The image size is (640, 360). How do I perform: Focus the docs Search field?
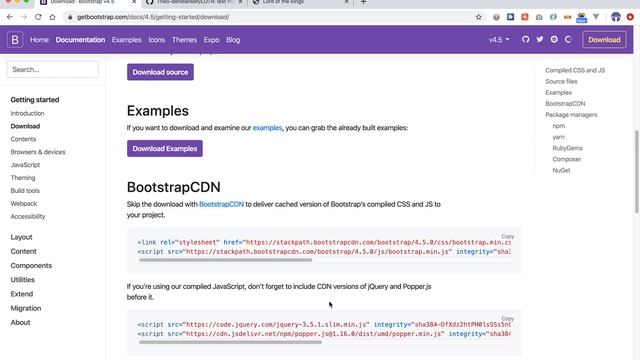[x=53, y=69]
